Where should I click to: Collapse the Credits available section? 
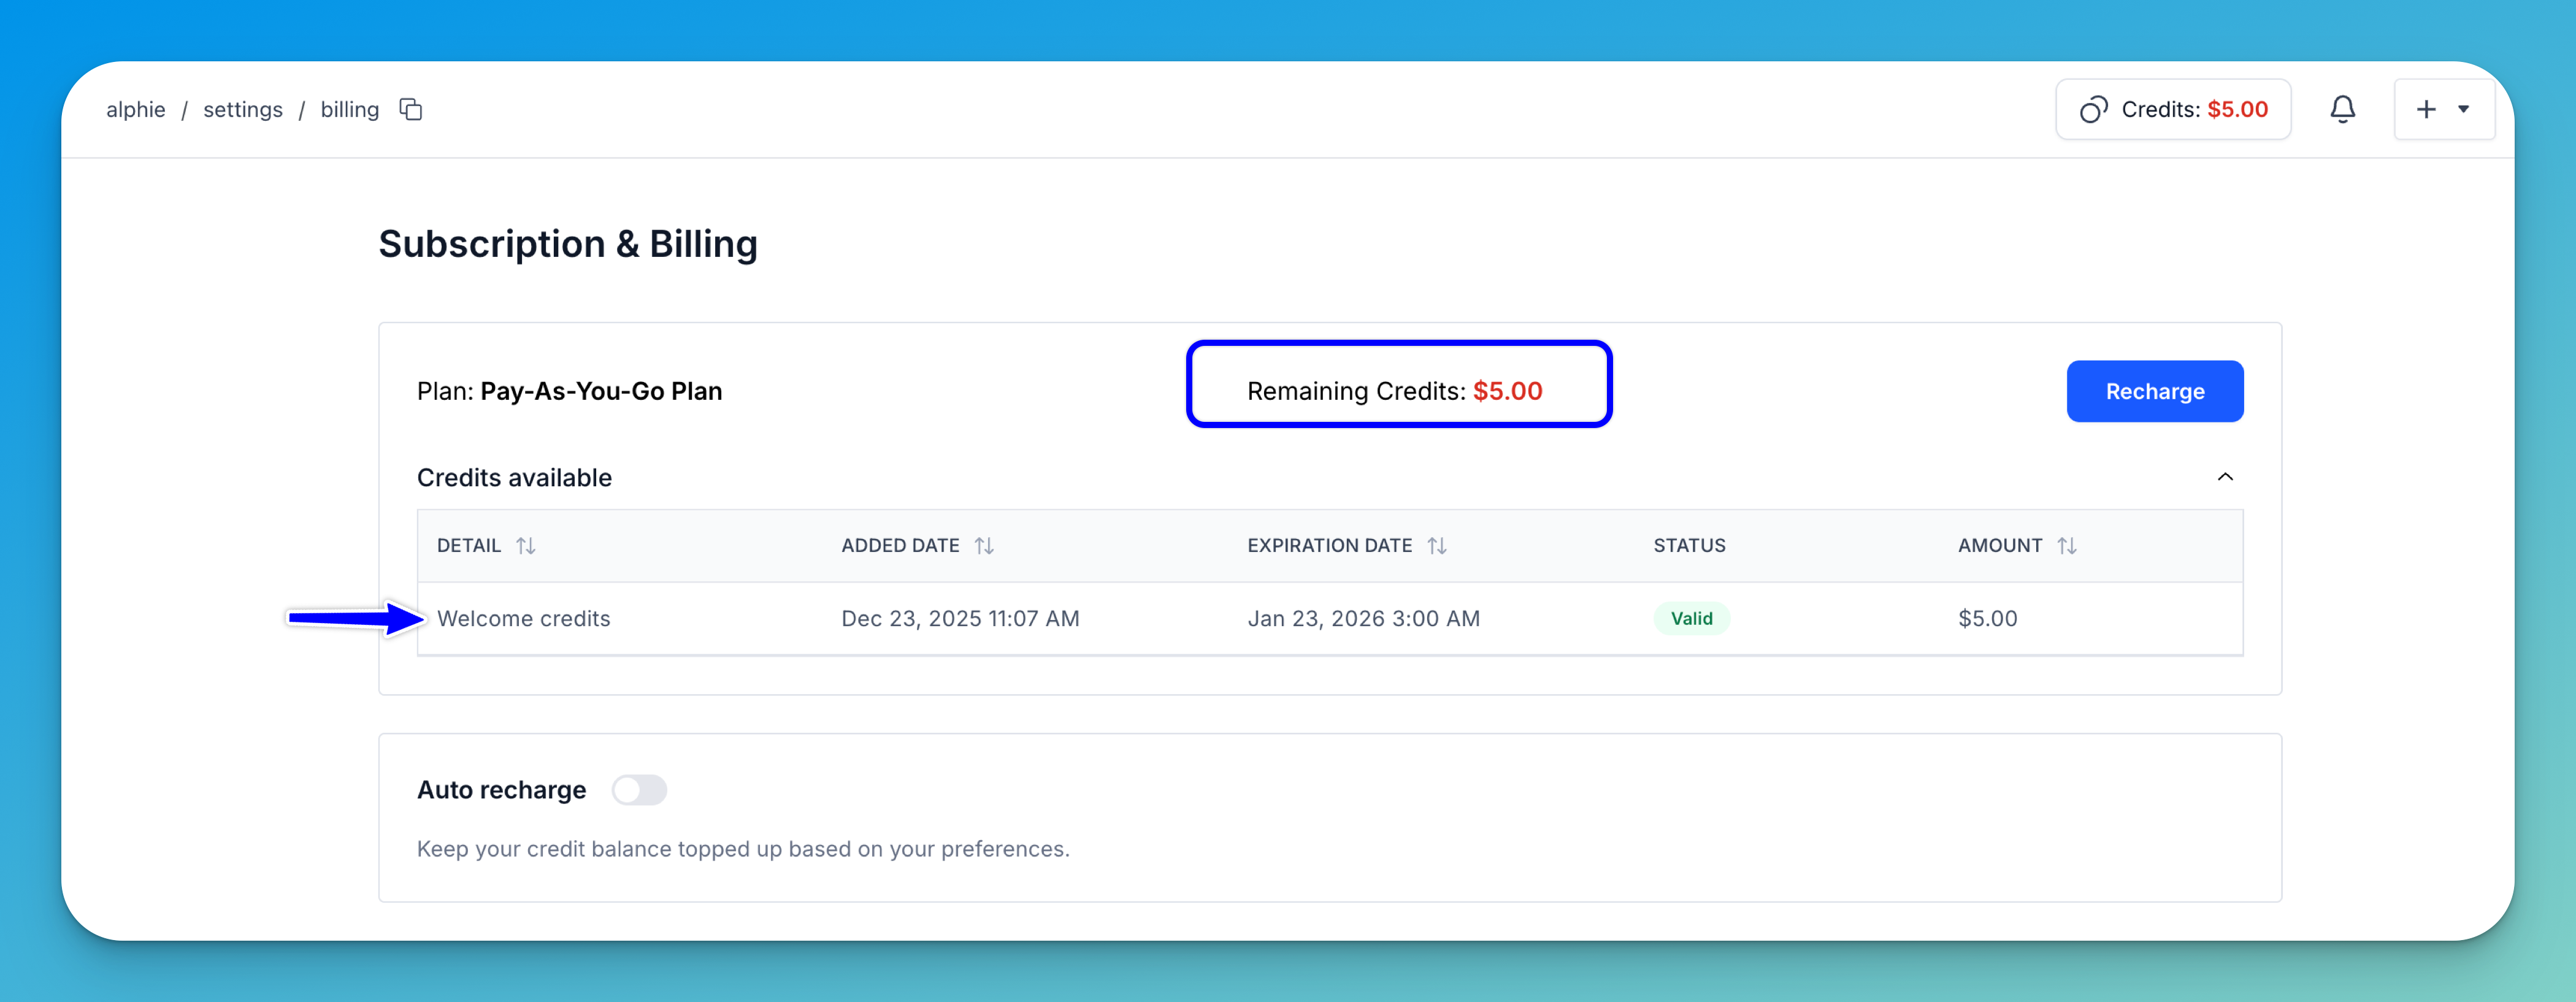(x=2225, y=477)
